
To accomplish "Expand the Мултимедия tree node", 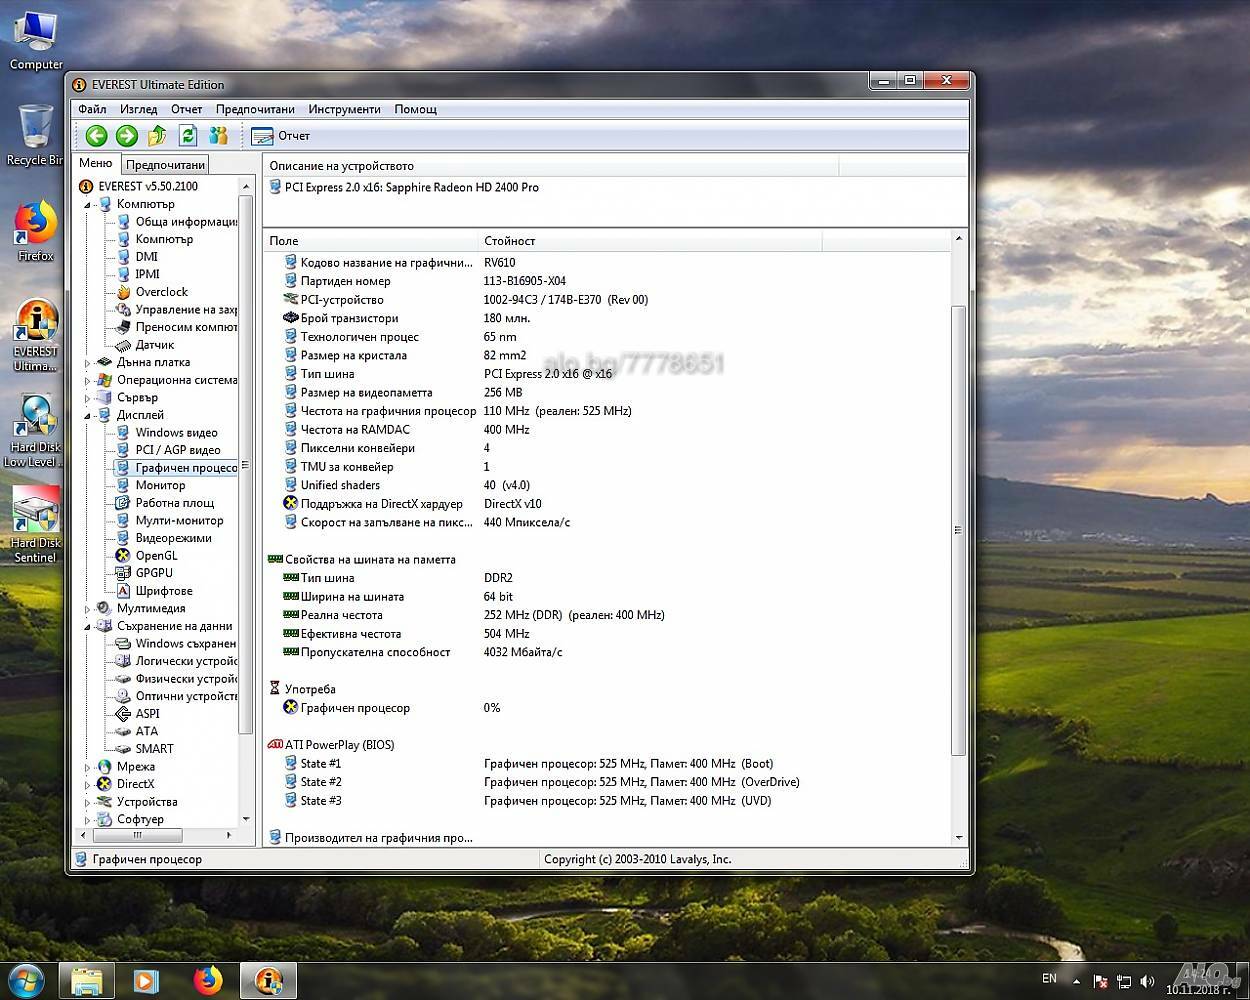I will (x=87, y=608).
